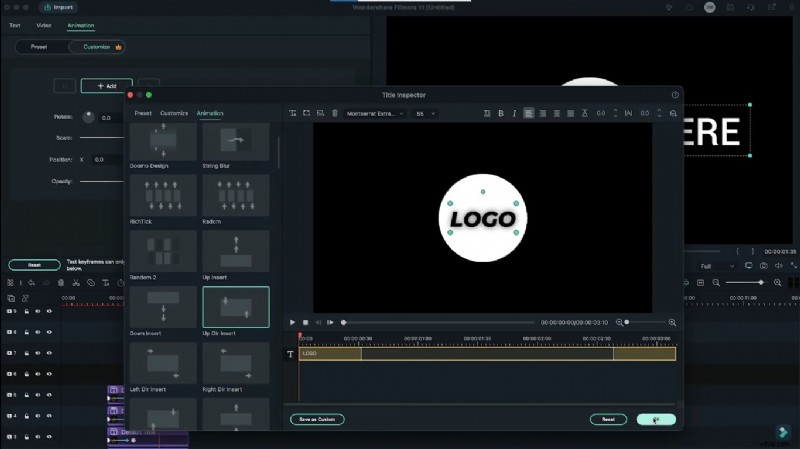The width and height of the screenshot is (800, 449).
Task: Toggle visibility eye of track 7
Action: [49, 353]
